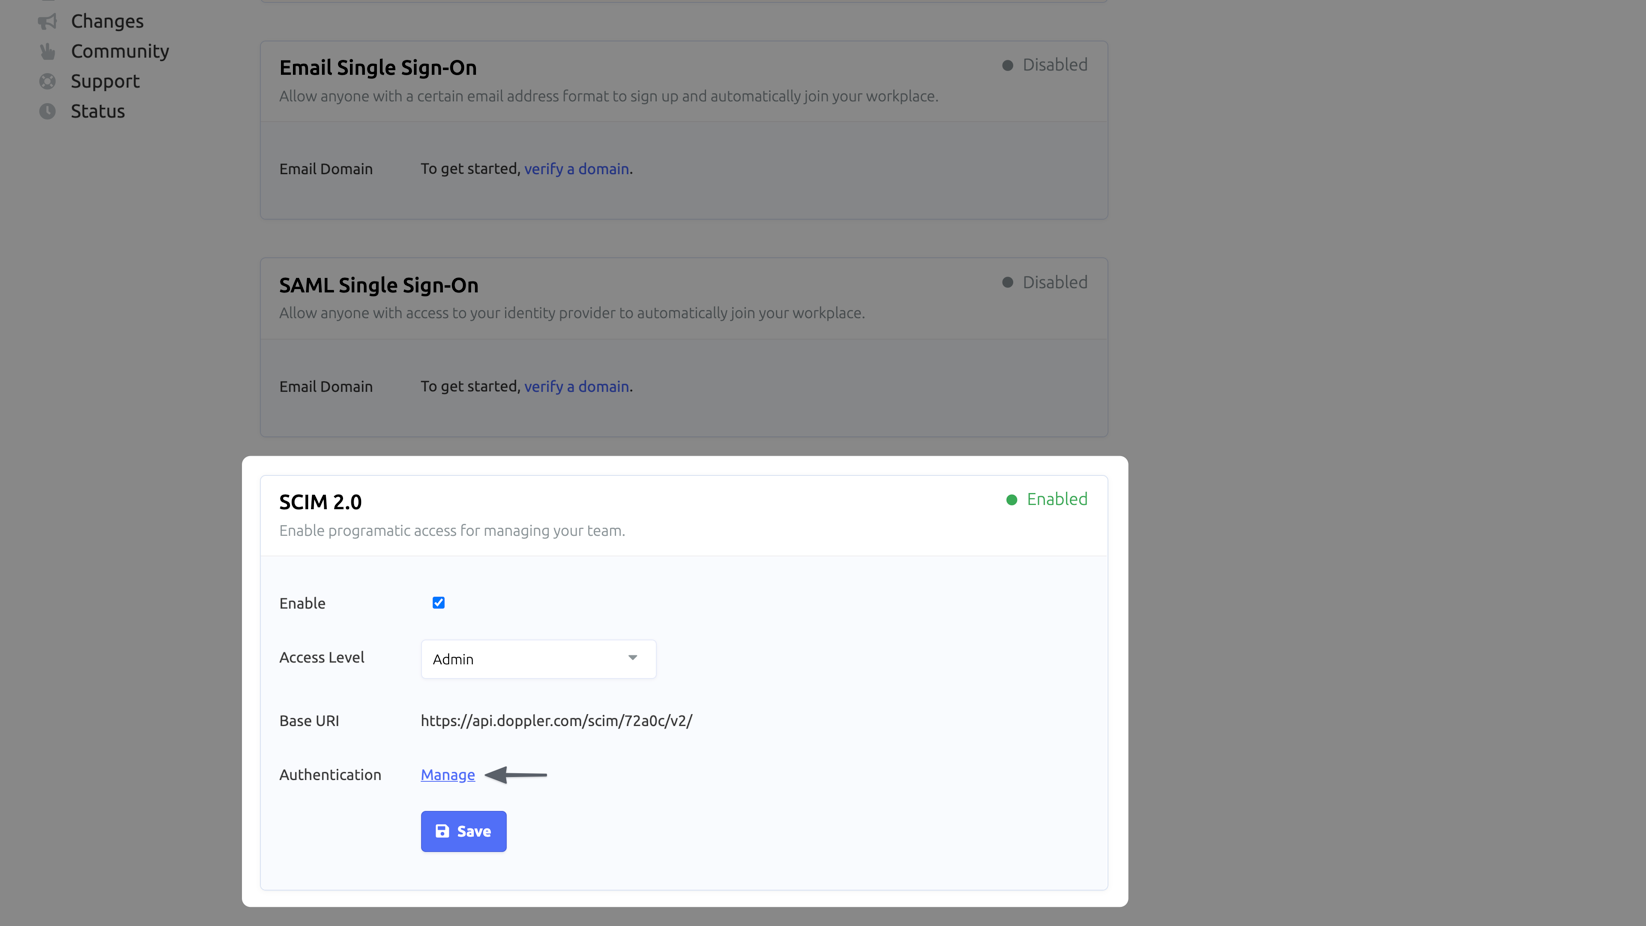Open Changes in the sidebar
The image size is (1646, 926).
[107, 21]
